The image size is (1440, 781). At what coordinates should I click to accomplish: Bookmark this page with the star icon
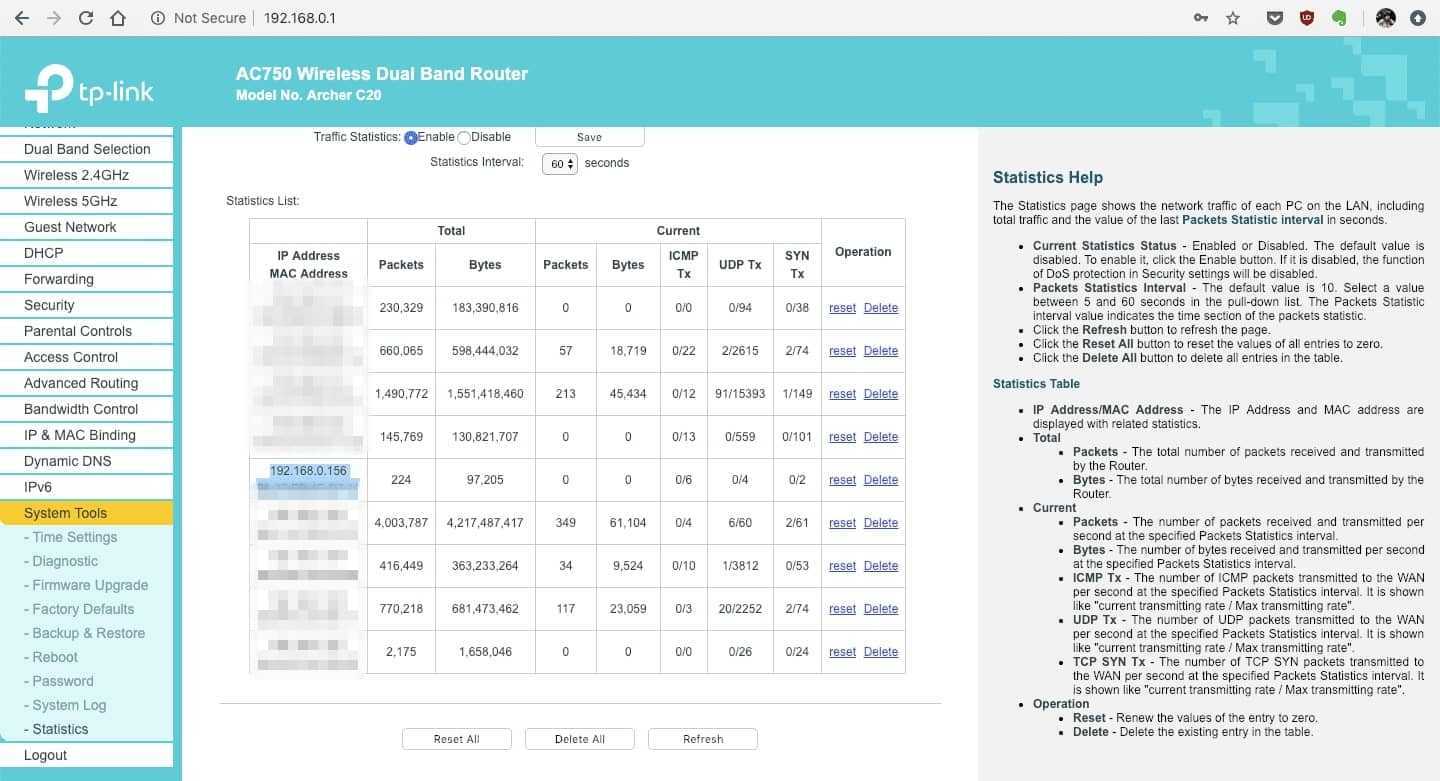point(1233,18)
